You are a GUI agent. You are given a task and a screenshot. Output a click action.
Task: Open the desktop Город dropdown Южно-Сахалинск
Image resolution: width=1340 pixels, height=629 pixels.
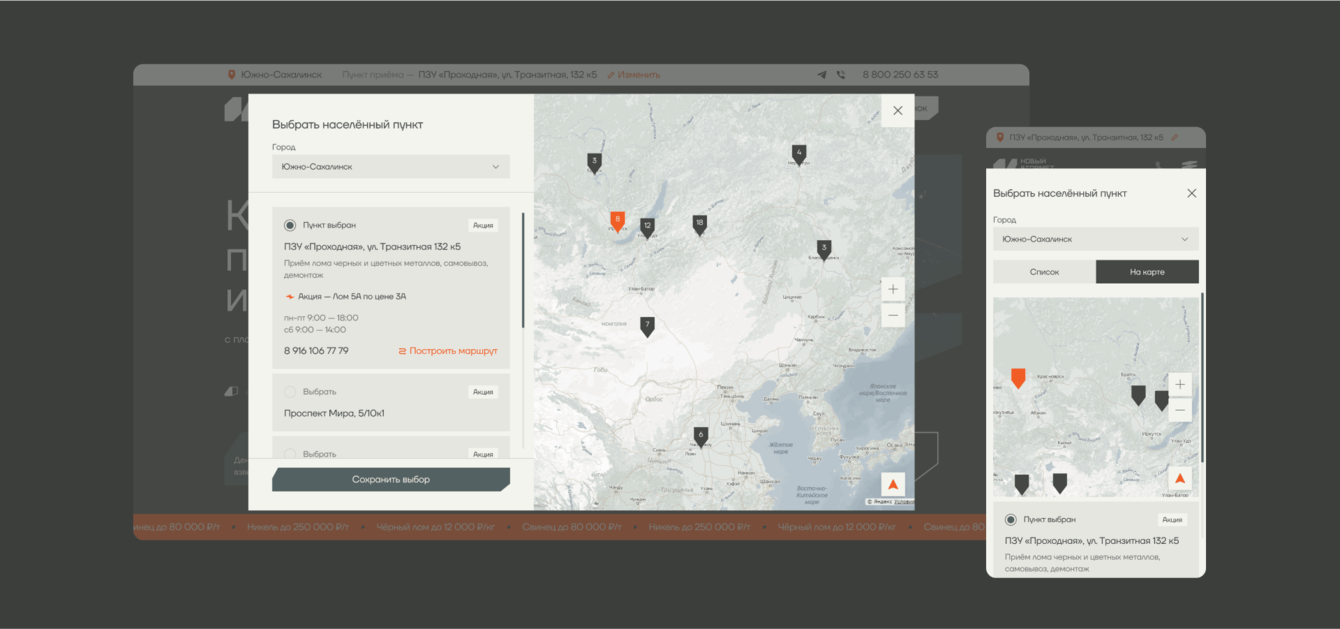391,167
